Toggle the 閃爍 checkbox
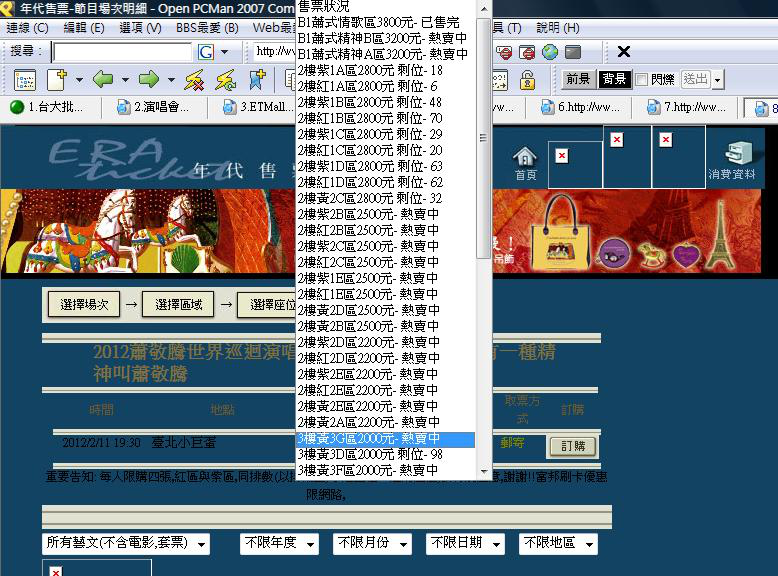The height and width of the screenshot is (576, 778). coord(642,79)
